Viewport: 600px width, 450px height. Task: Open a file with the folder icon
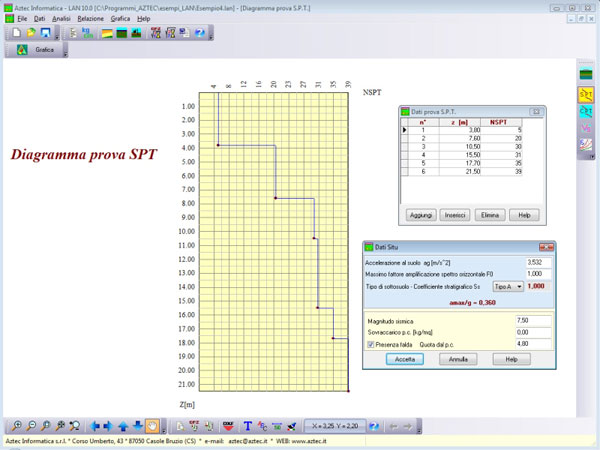(x=31, y=33)
